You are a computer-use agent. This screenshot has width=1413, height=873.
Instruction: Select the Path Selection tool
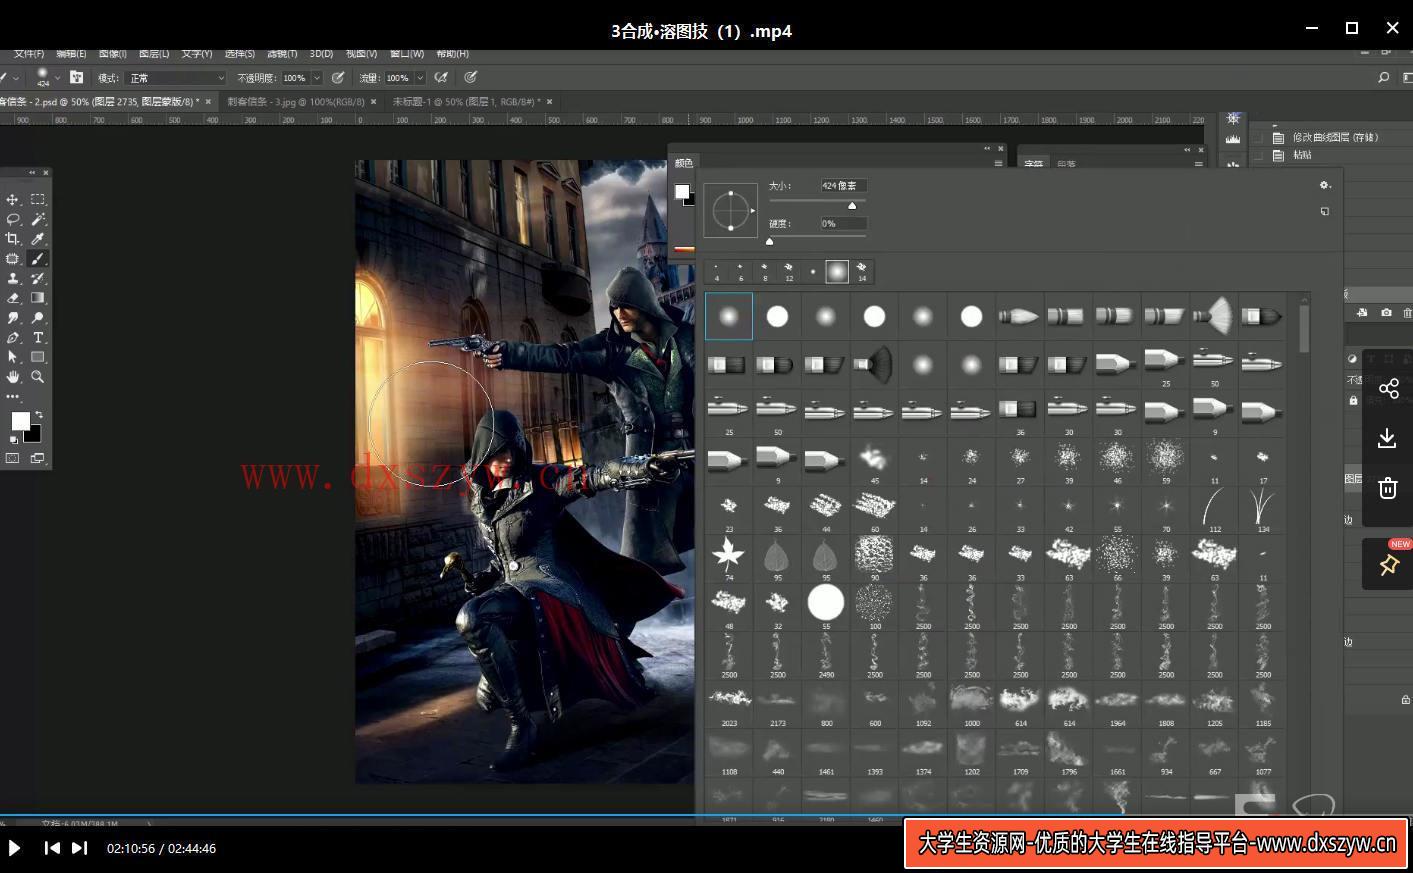tap(13, 357)
